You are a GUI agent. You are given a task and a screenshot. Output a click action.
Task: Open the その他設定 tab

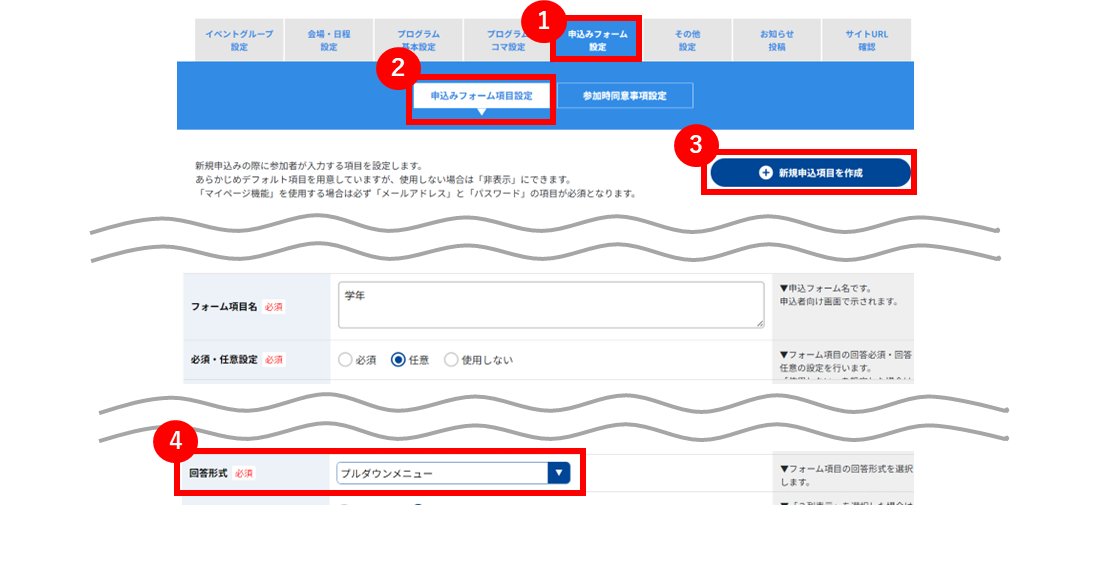[x=687, y=40]
